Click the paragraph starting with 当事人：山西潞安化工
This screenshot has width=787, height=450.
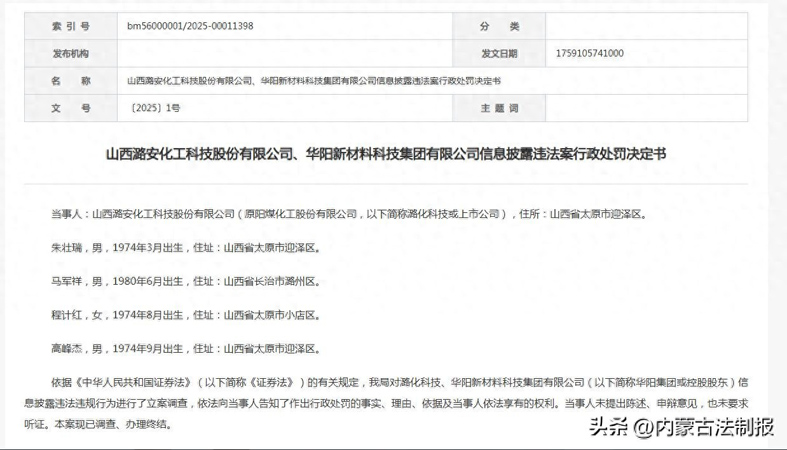tap(349, 214)
